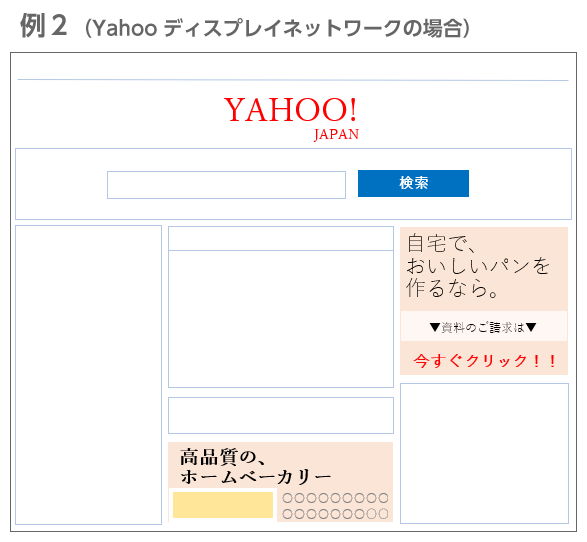Click the short wide empty box below center panel

coord(281,415)
